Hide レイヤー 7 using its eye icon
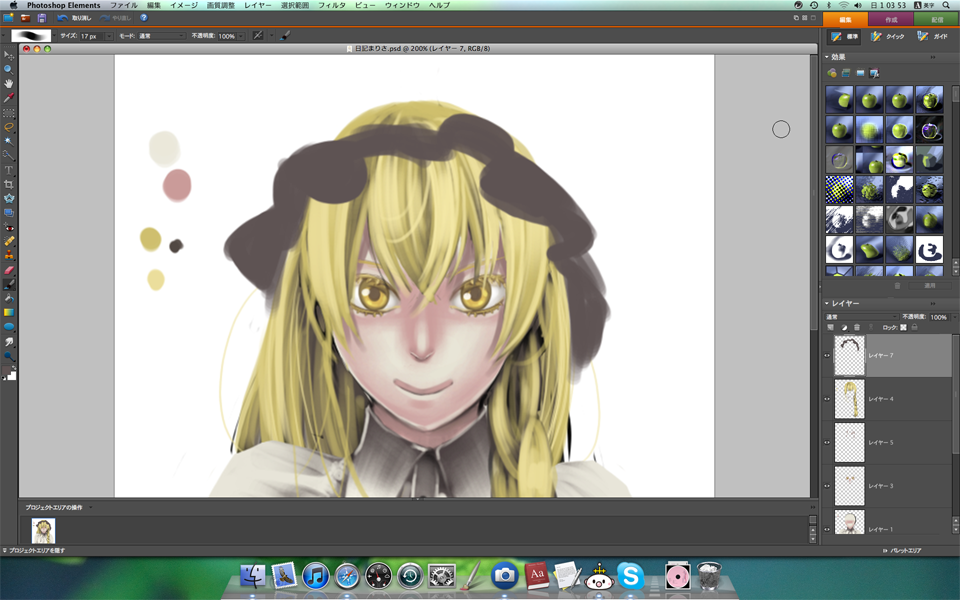This screenshot has width=960, height=600. click(827, 356)
